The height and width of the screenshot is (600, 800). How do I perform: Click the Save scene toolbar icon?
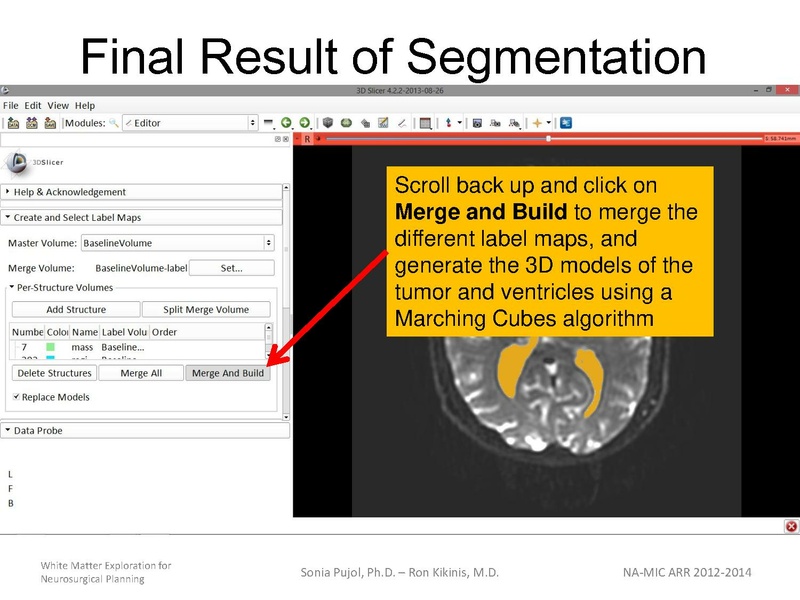tap(51, 122)
